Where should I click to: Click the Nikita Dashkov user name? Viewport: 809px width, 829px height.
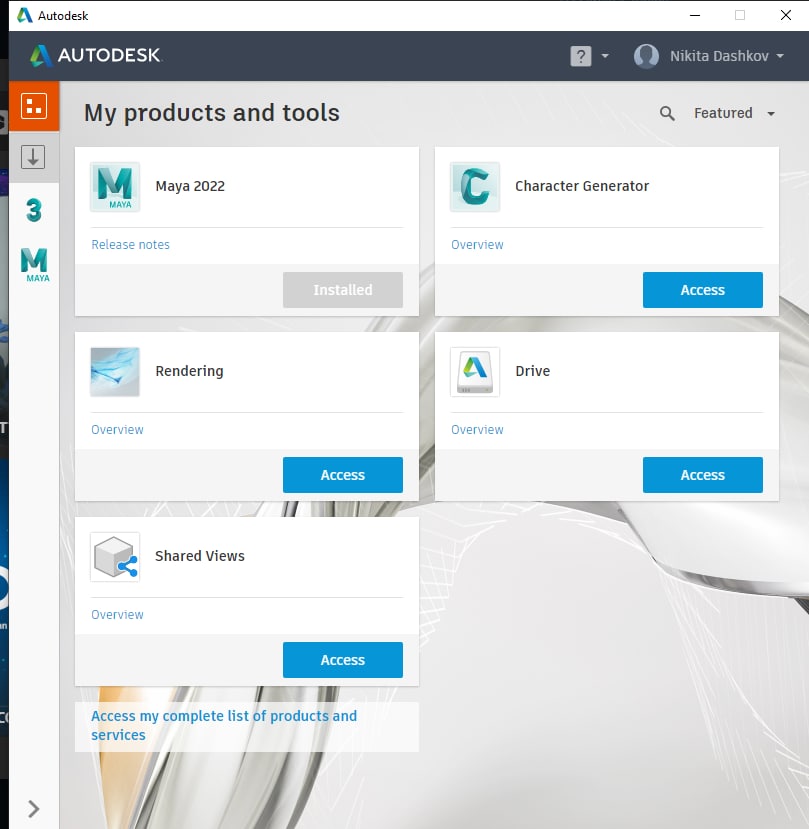(719, 56)
